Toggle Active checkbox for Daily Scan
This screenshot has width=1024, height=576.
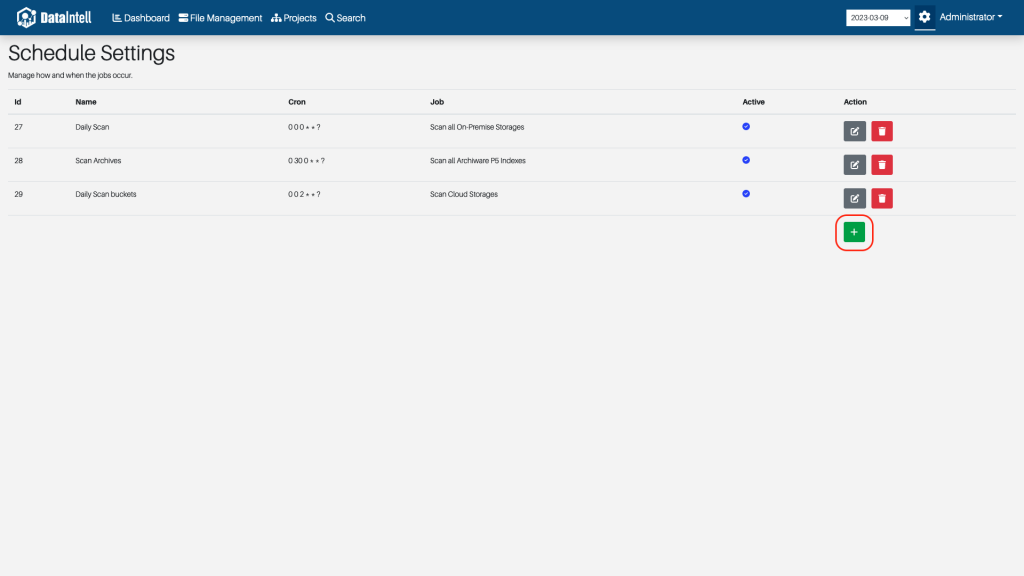coord(746,127)
